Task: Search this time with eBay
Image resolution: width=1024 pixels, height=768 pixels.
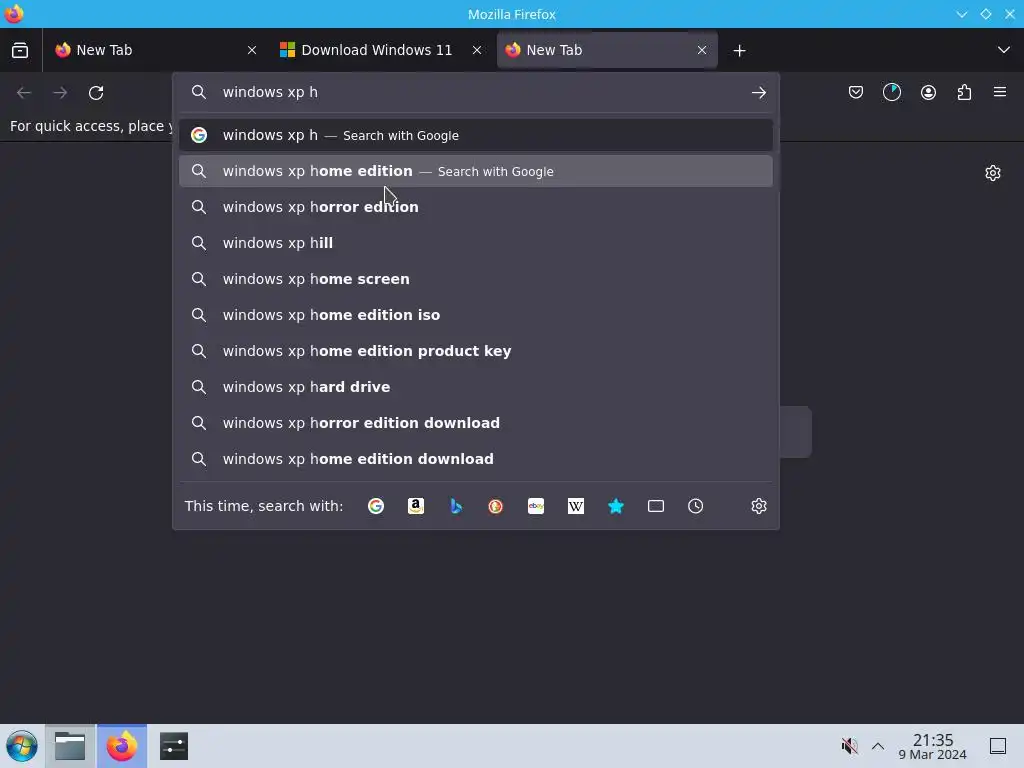Action: click(536, 506)
